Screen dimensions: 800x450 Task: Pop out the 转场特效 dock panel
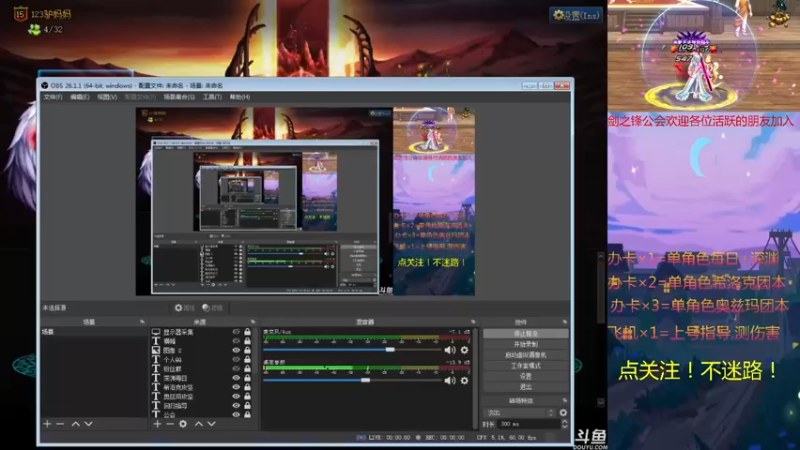pos(564,401)
